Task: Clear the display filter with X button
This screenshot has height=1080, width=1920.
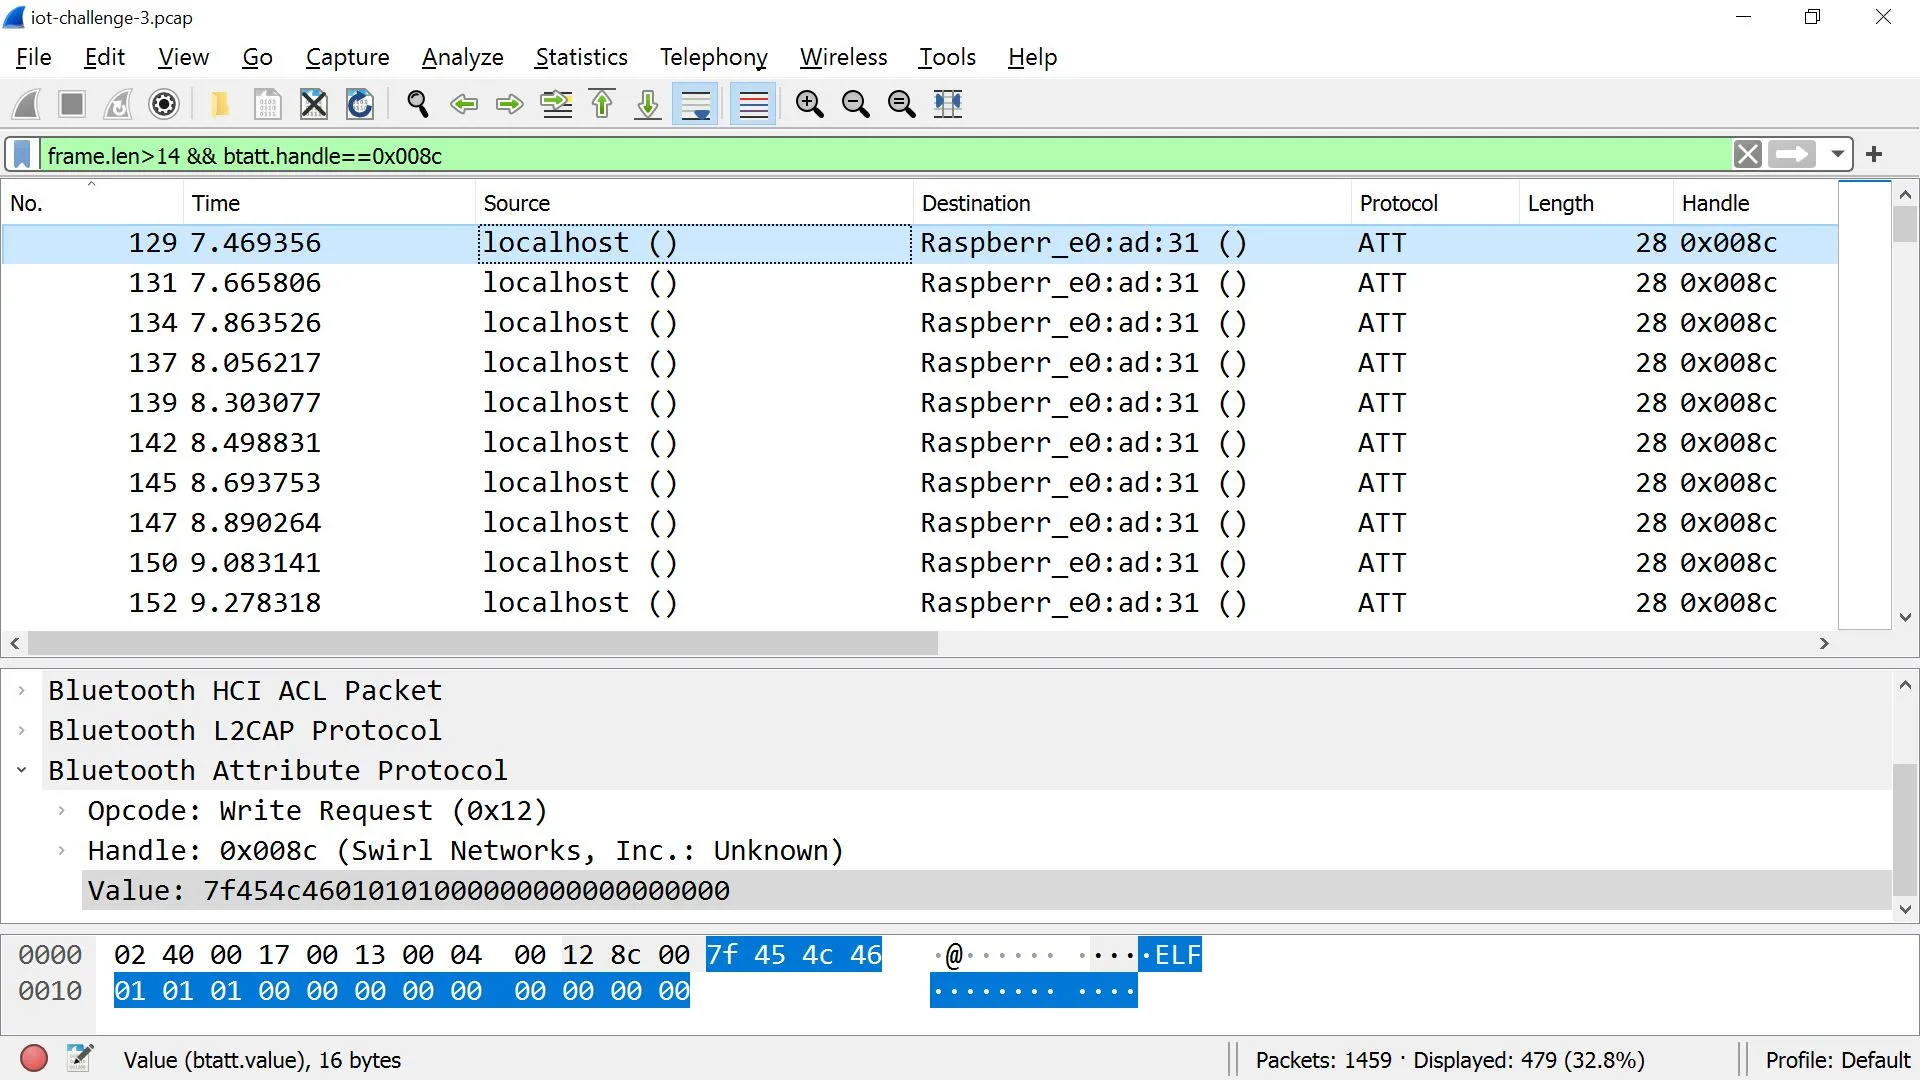Action: click(1747, 155)
